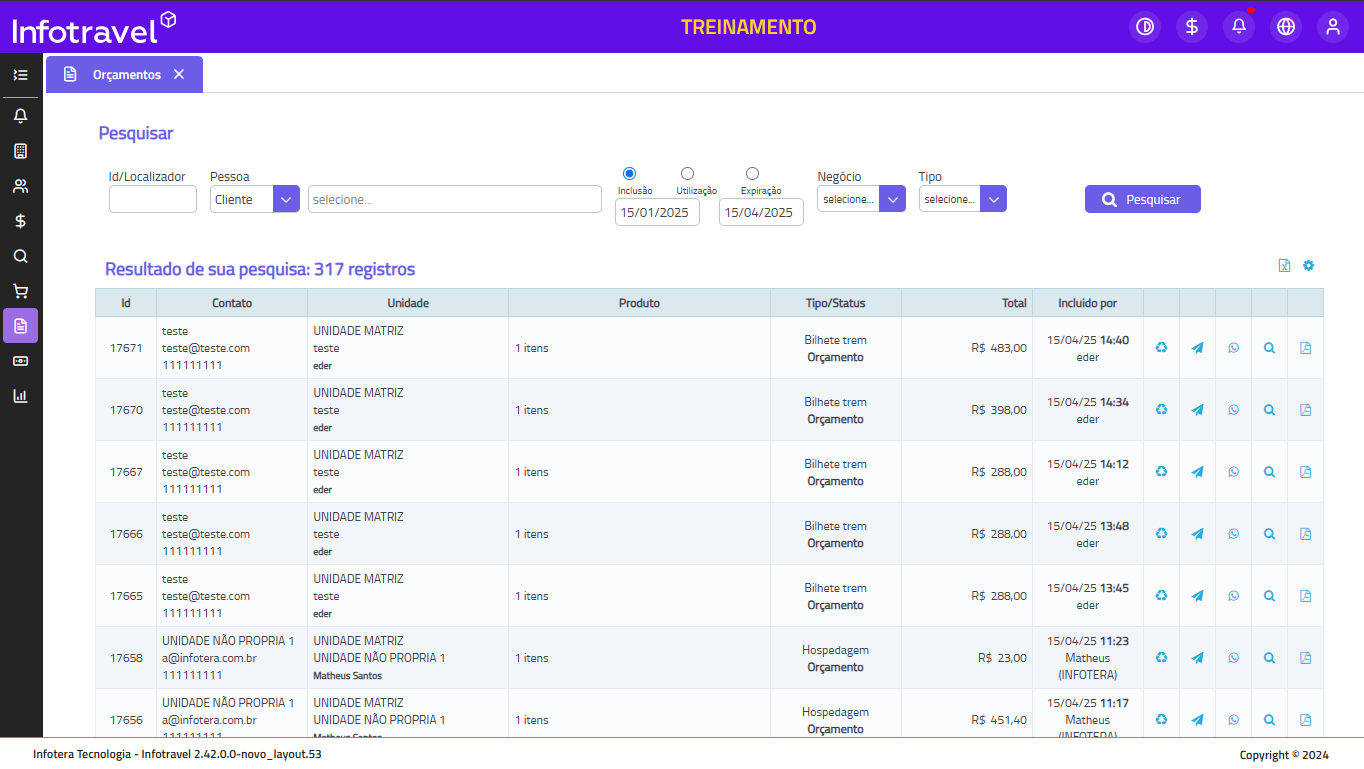The width and height of the screenshot is (1364, 769).
Task: Open the currency dollar icon in header
Action: (1192, 27)
